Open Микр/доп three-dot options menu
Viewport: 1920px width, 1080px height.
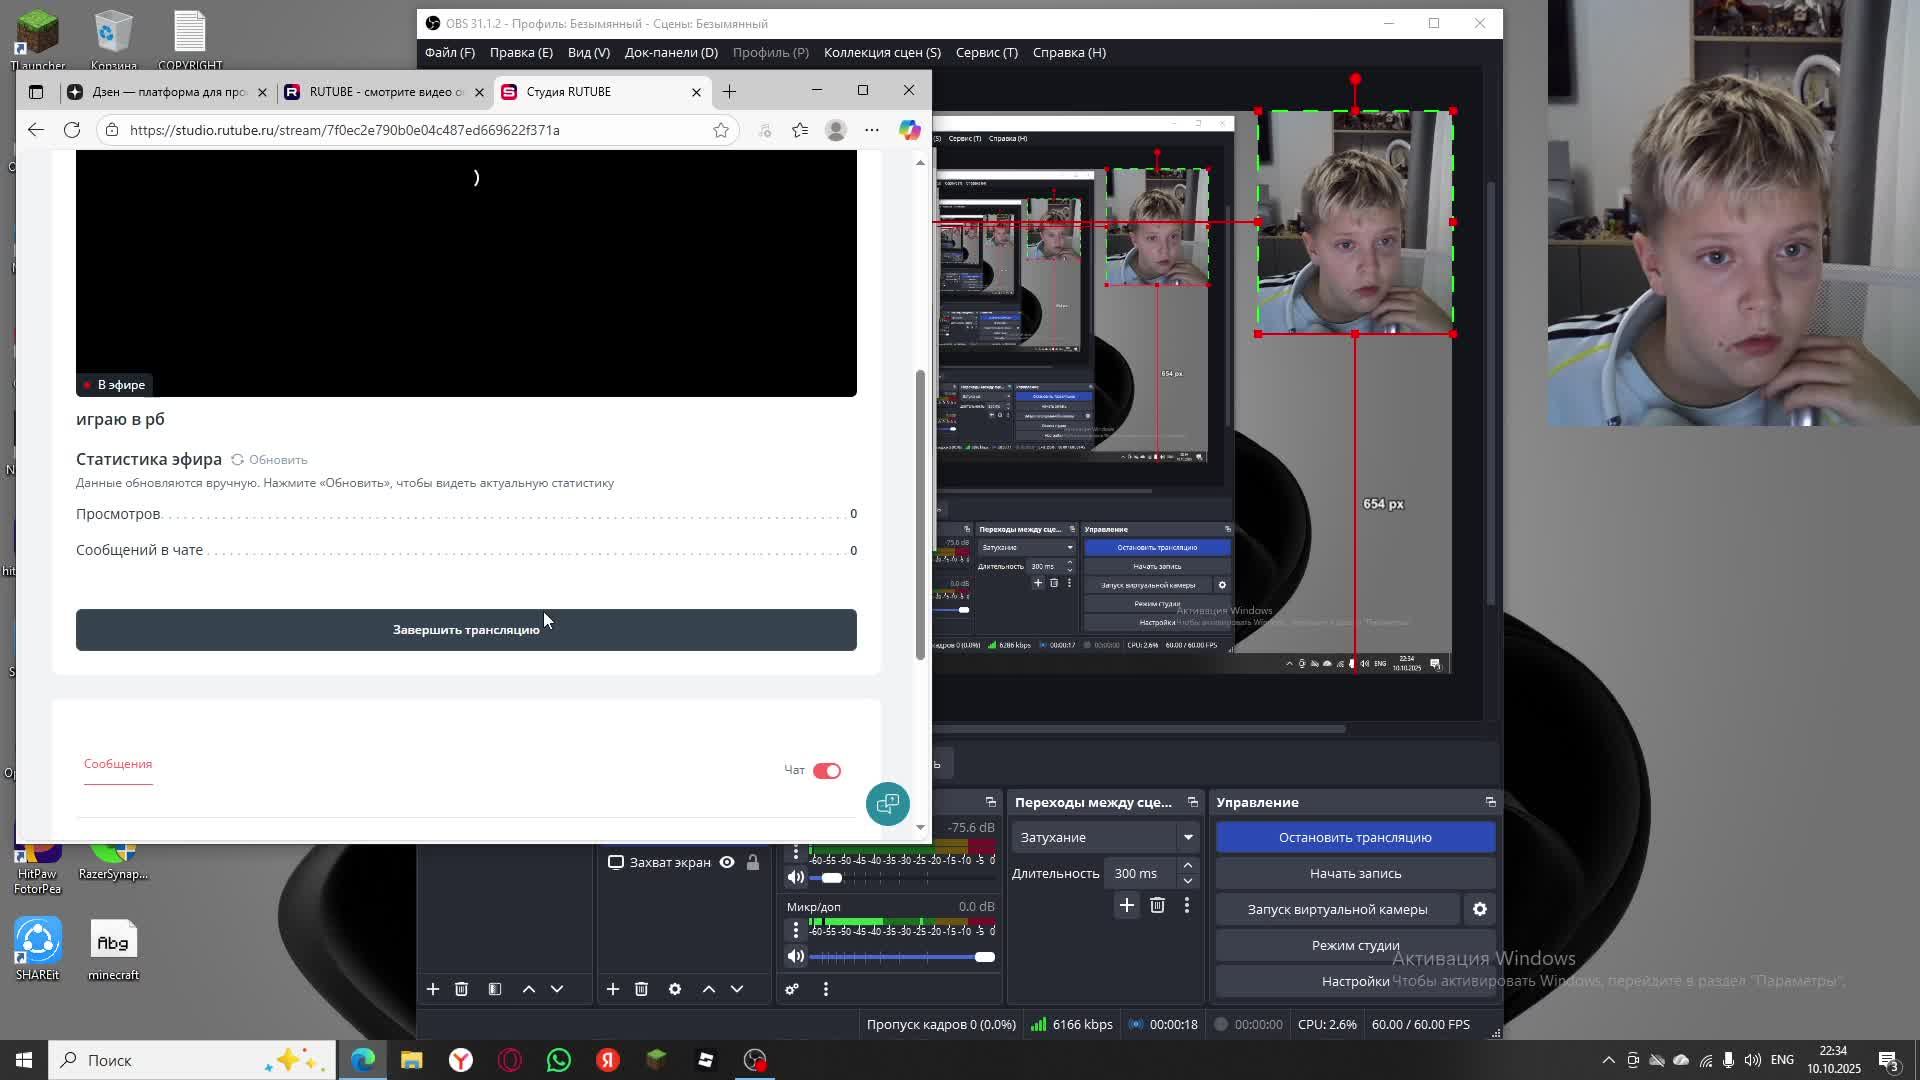796,930
